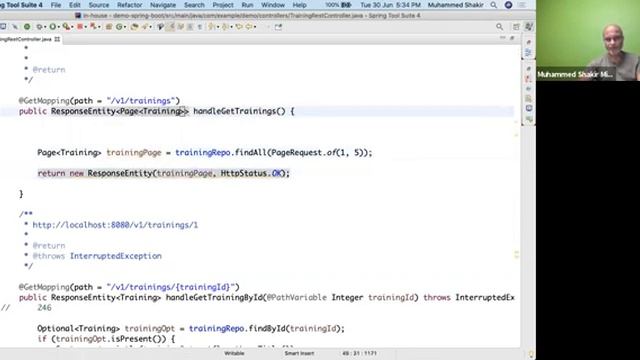640x360 pixels.
Task: Click the Debug gear toolbar icon
Action: (x=39, y=27)
